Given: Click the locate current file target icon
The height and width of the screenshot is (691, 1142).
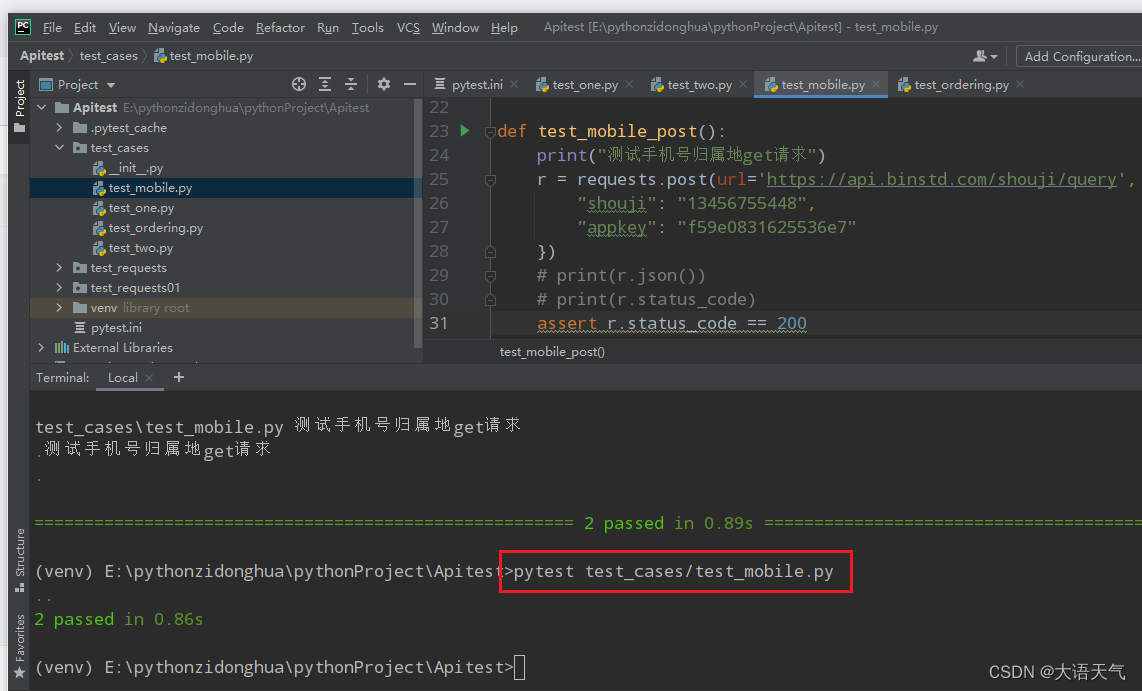Looking at the screenshot, I should pyautogui.click(x=299, y=84).
